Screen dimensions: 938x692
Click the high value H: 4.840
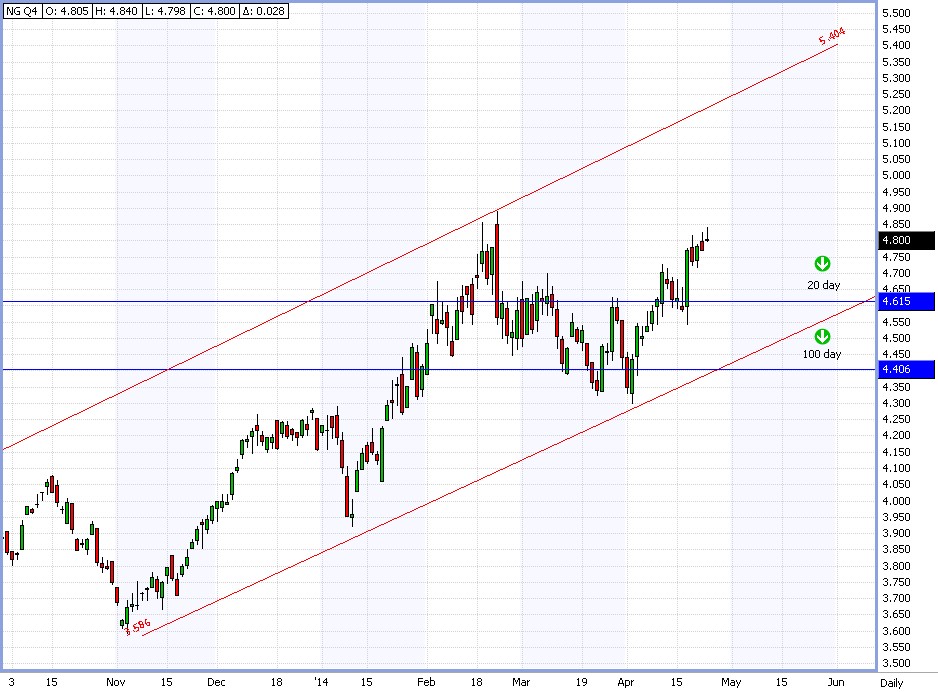coord(117,11)
